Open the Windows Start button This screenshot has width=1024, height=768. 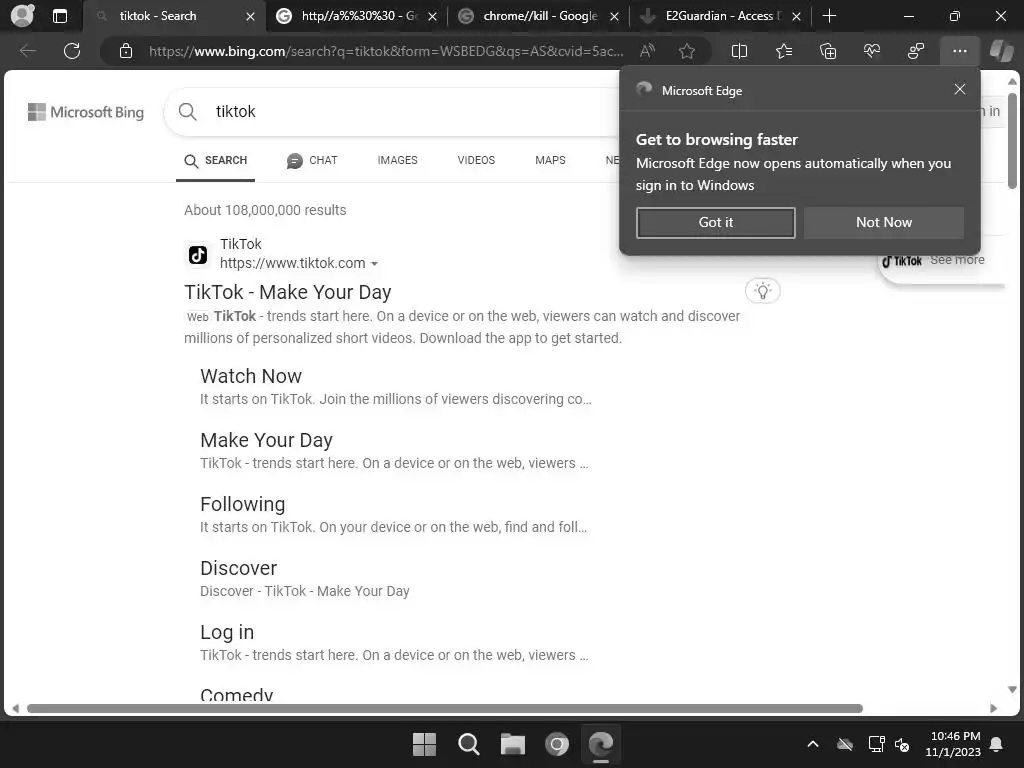tap(424, 744)
